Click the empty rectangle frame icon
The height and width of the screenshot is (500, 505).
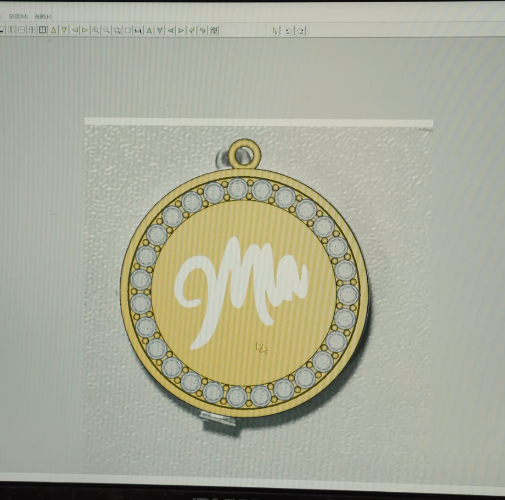tap(128, 30)
